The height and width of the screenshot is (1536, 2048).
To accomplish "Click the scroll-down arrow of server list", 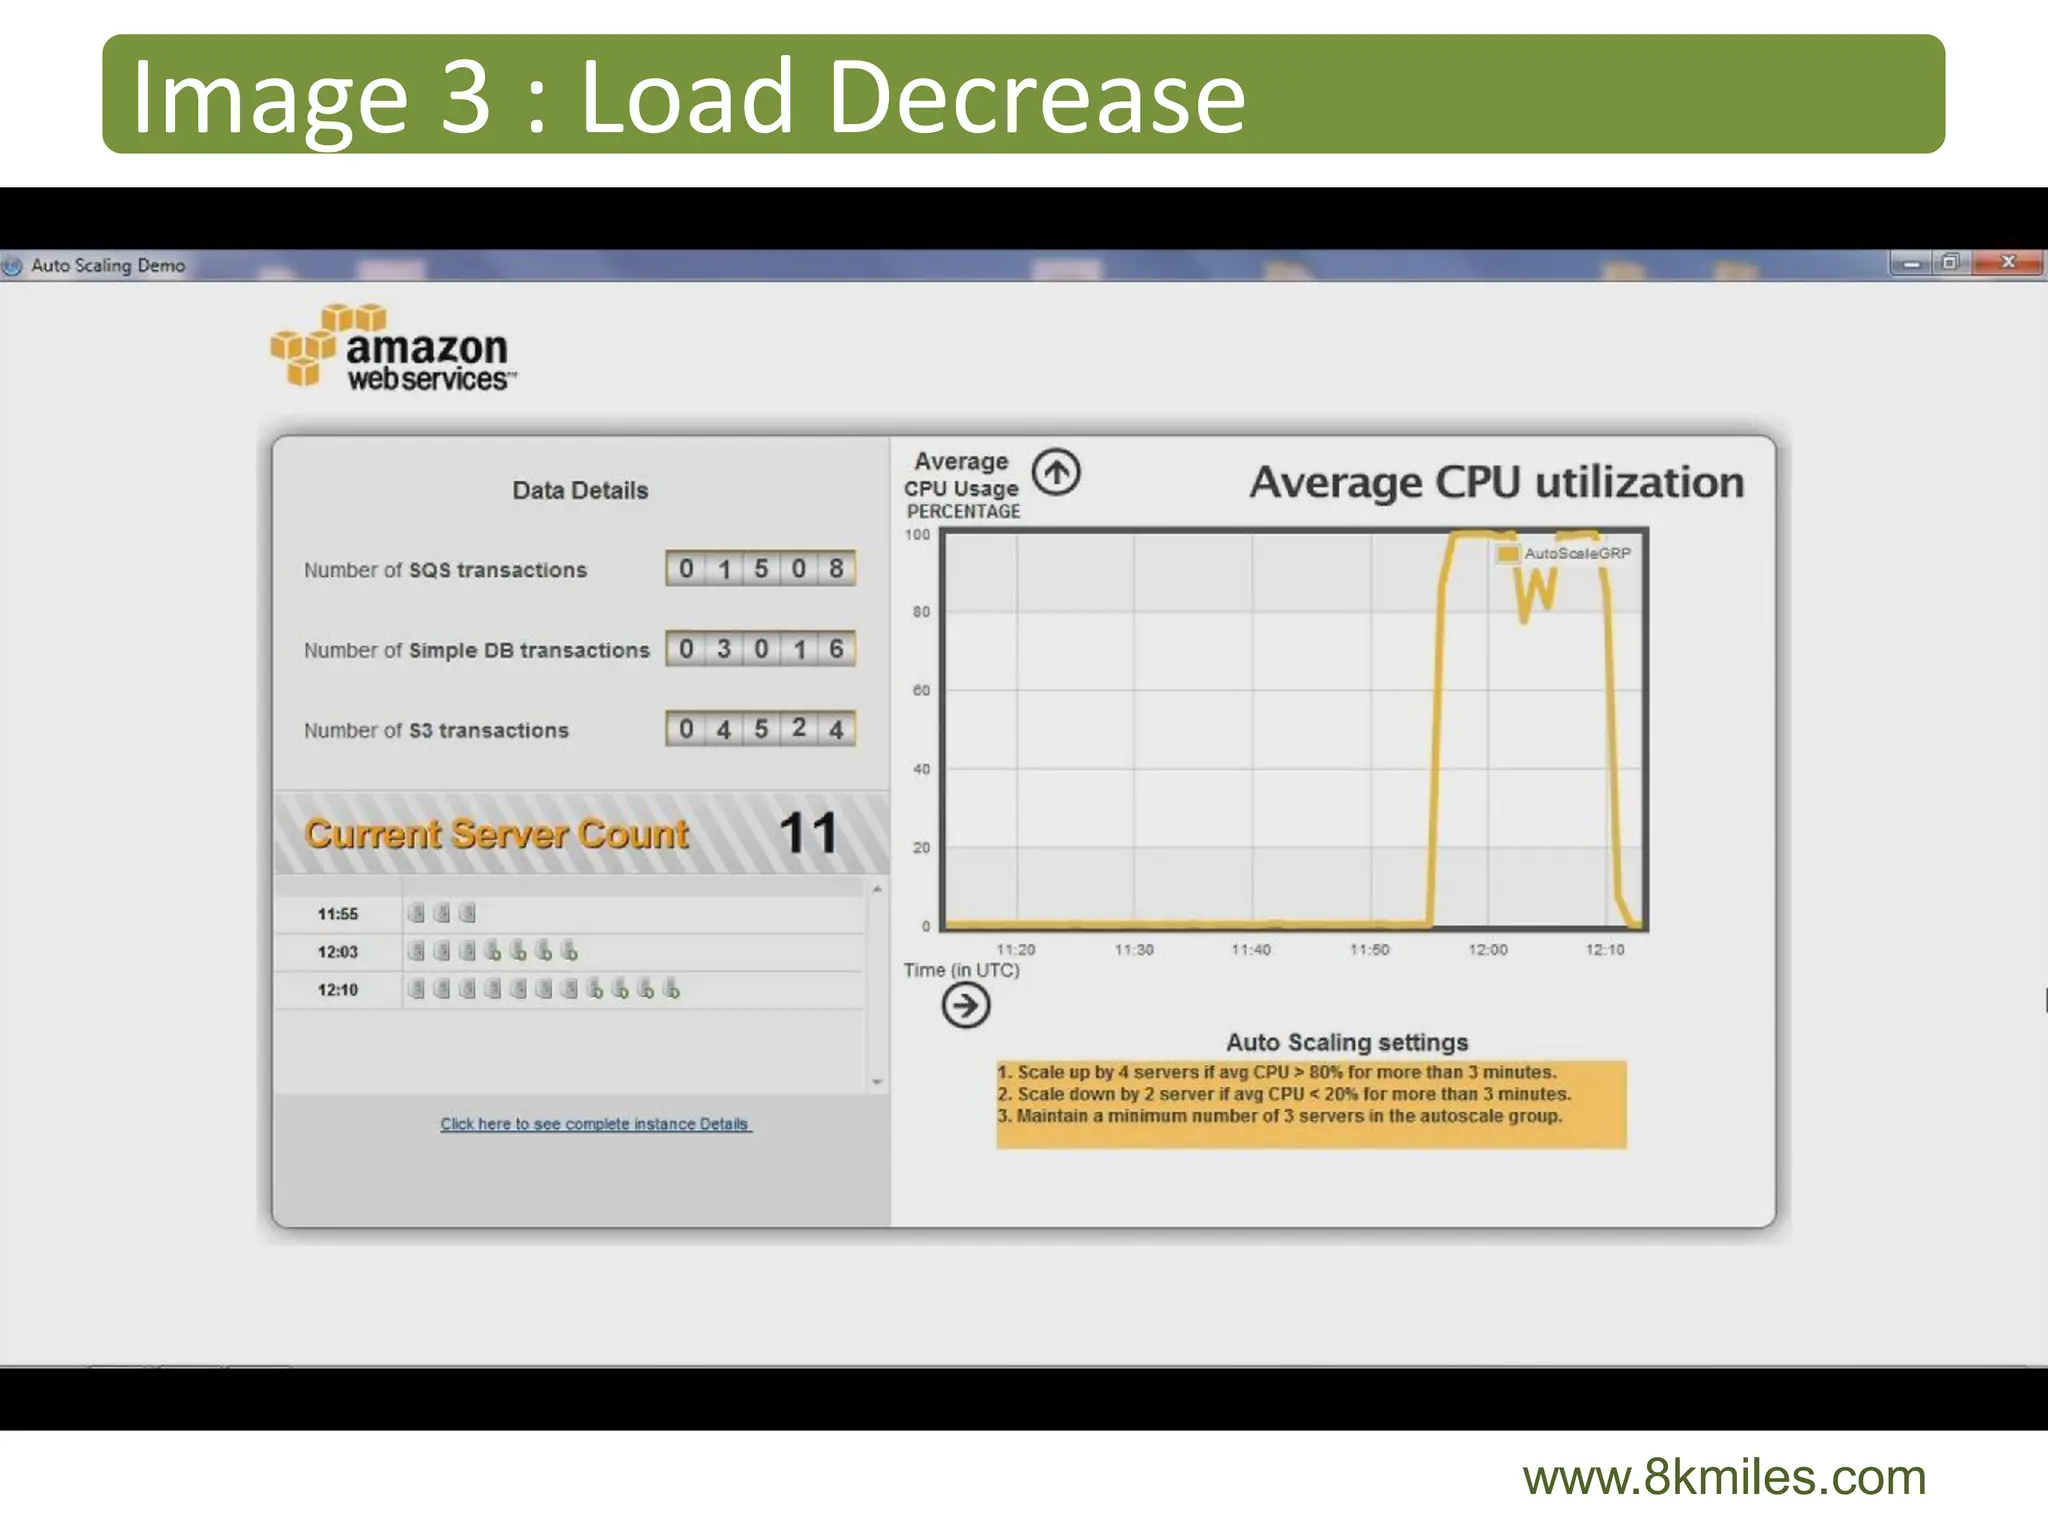I will (877, 1082).
